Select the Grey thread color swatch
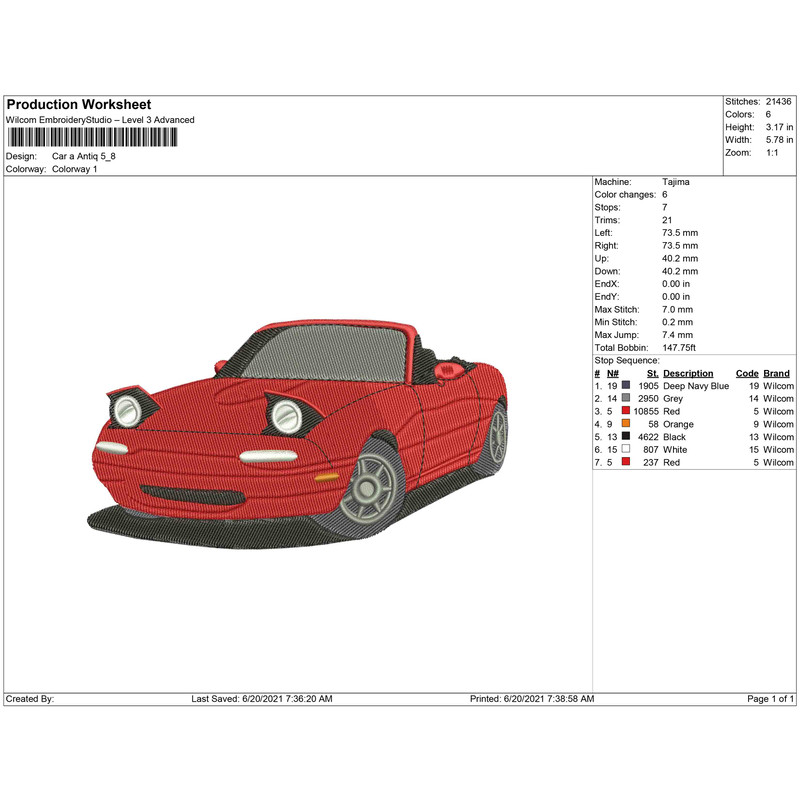The height and width of the screenshot is (800, 800). pyautogui.click(x=626, y=399)
